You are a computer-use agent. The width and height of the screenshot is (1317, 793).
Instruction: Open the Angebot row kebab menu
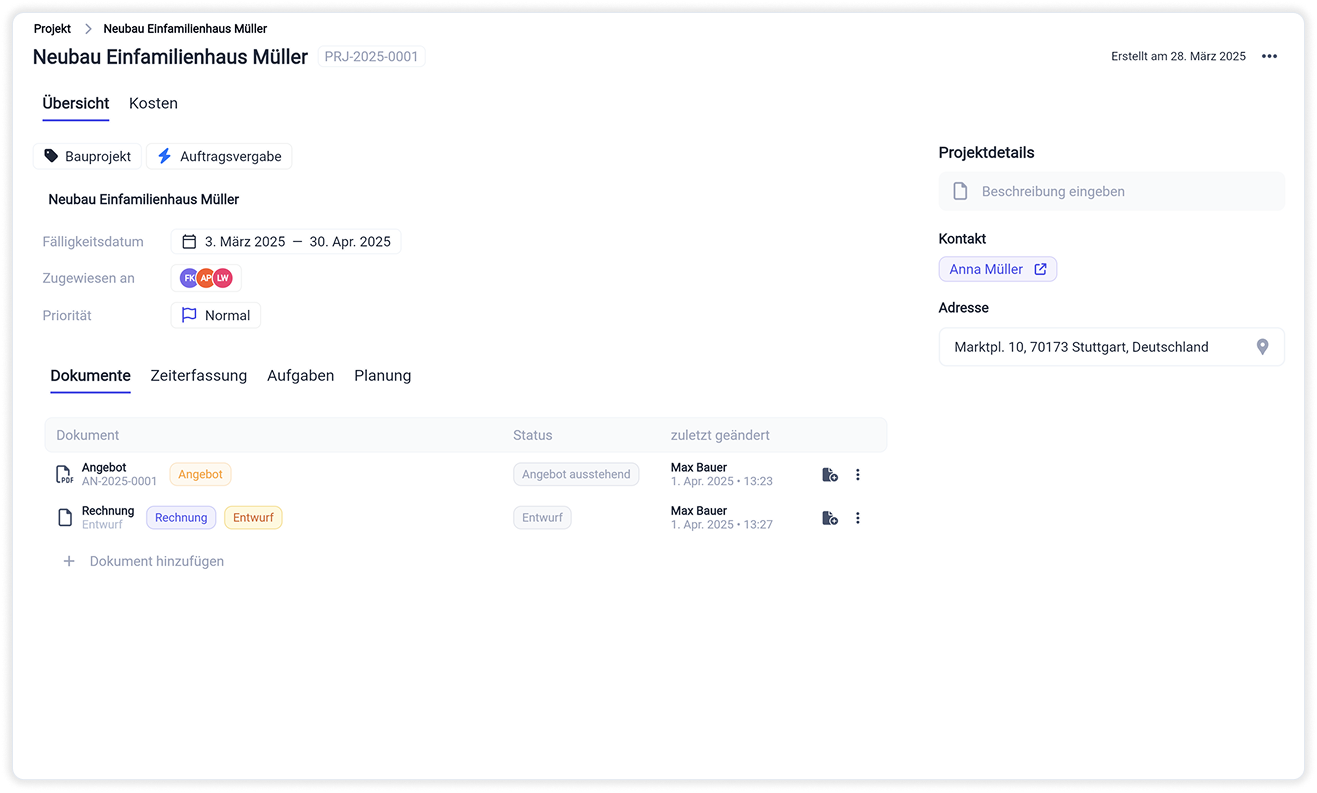(x=858, y=475)
